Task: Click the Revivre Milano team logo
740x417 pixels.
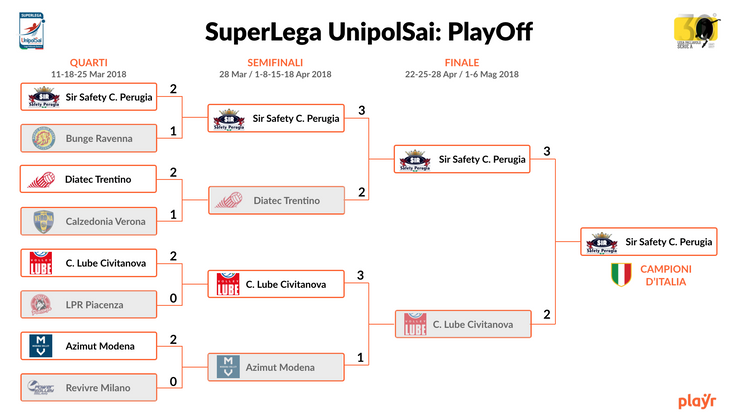Action: pos(42,387)
